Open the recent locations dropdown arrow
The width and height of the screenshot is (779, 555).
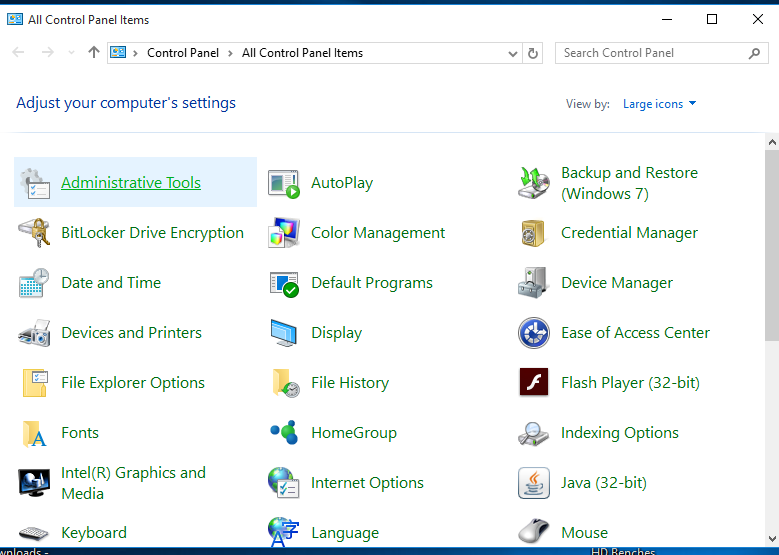coord(71,53)
